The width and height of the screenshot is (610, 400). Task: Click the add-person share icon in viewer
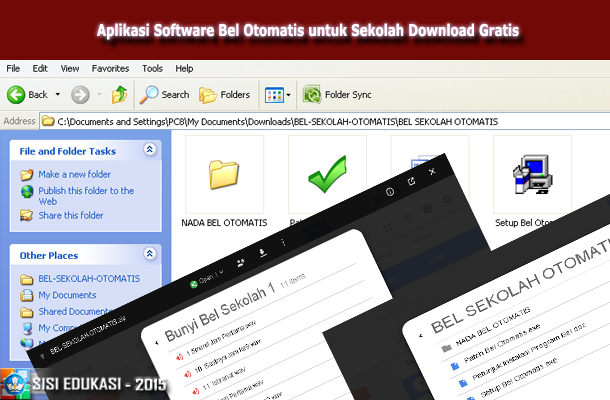coord(241,263)
